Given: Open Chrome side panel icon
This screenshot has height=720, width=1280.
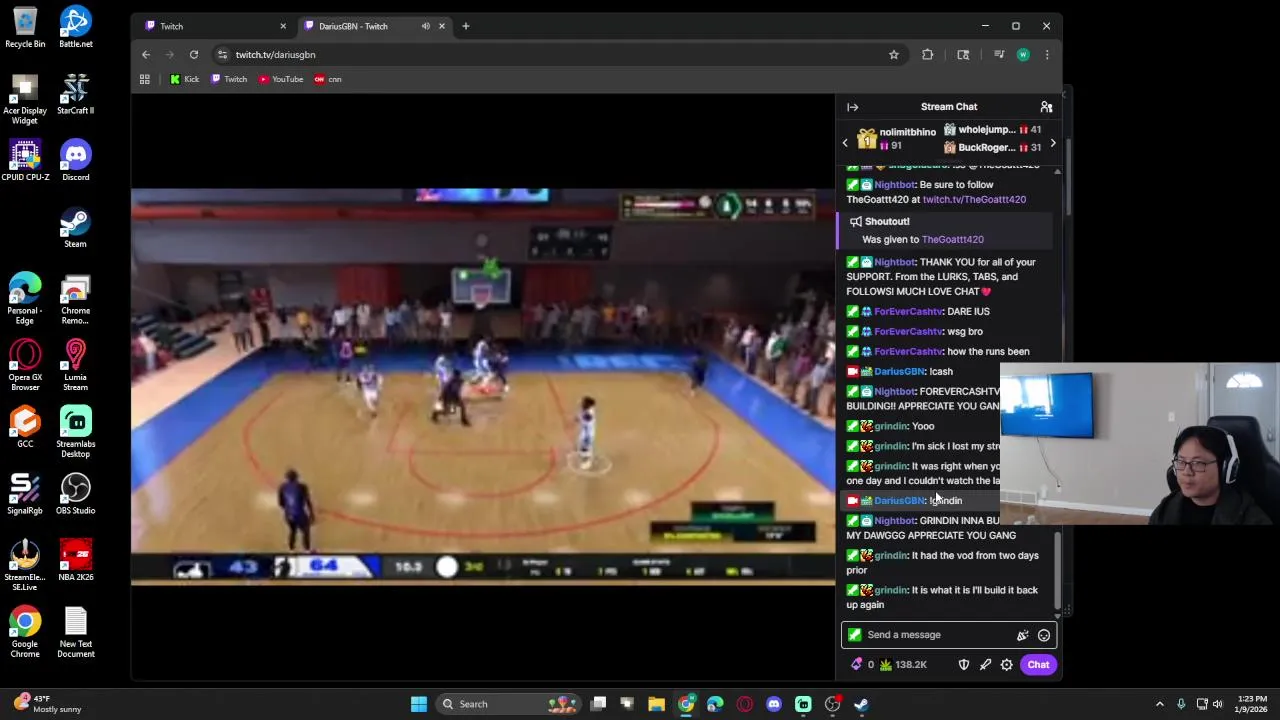Looking at the screenshot, I should (x=963, y=55).
